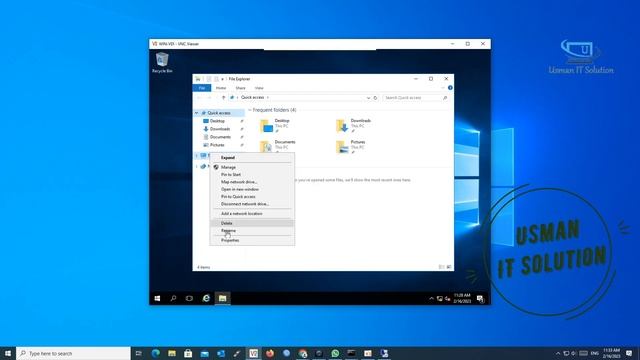Open the remote taskbar notification center
This screenshot has width=640, height=360.
click(480, 299)
